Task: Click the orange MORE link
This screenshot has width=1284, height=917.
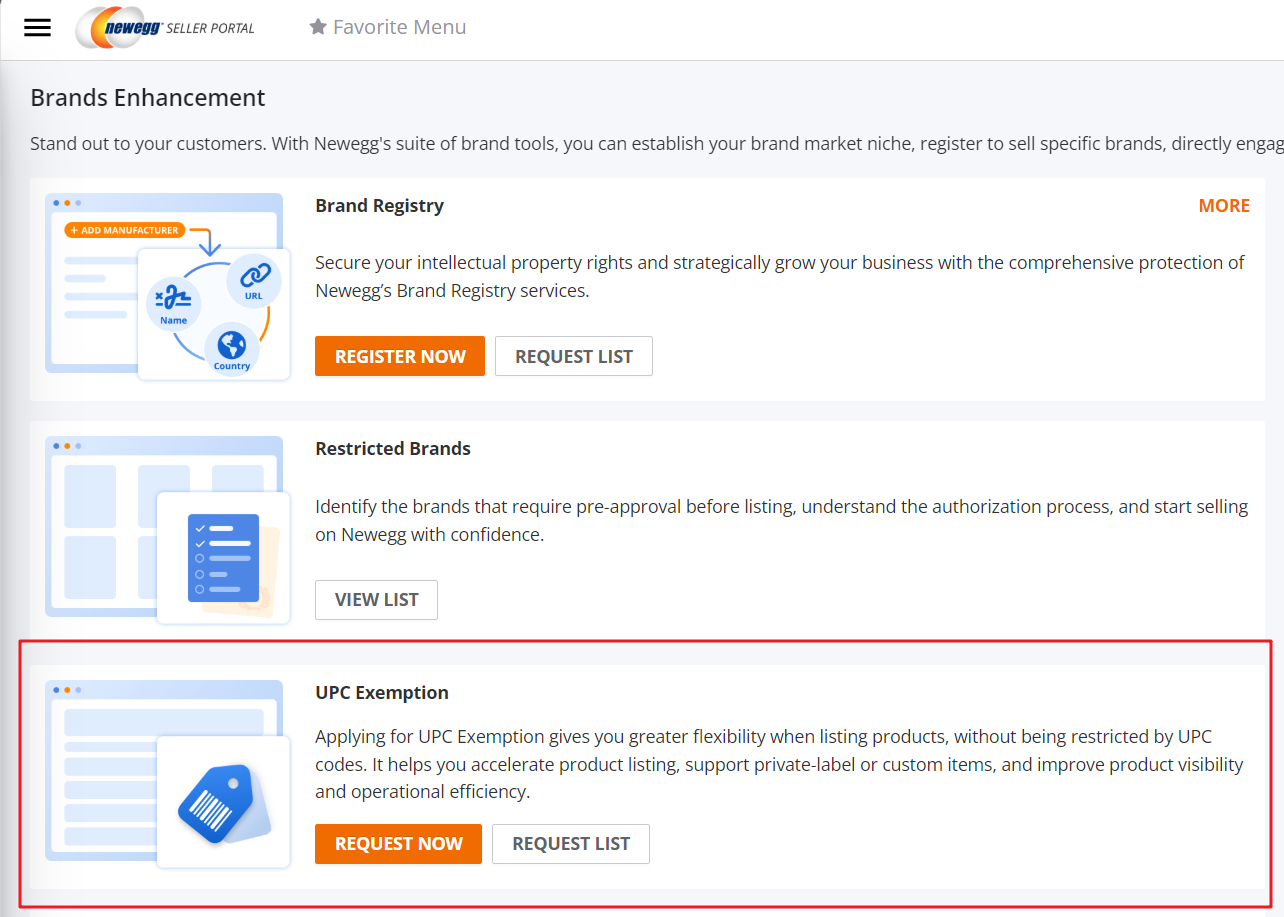Action: point(1224,206)
